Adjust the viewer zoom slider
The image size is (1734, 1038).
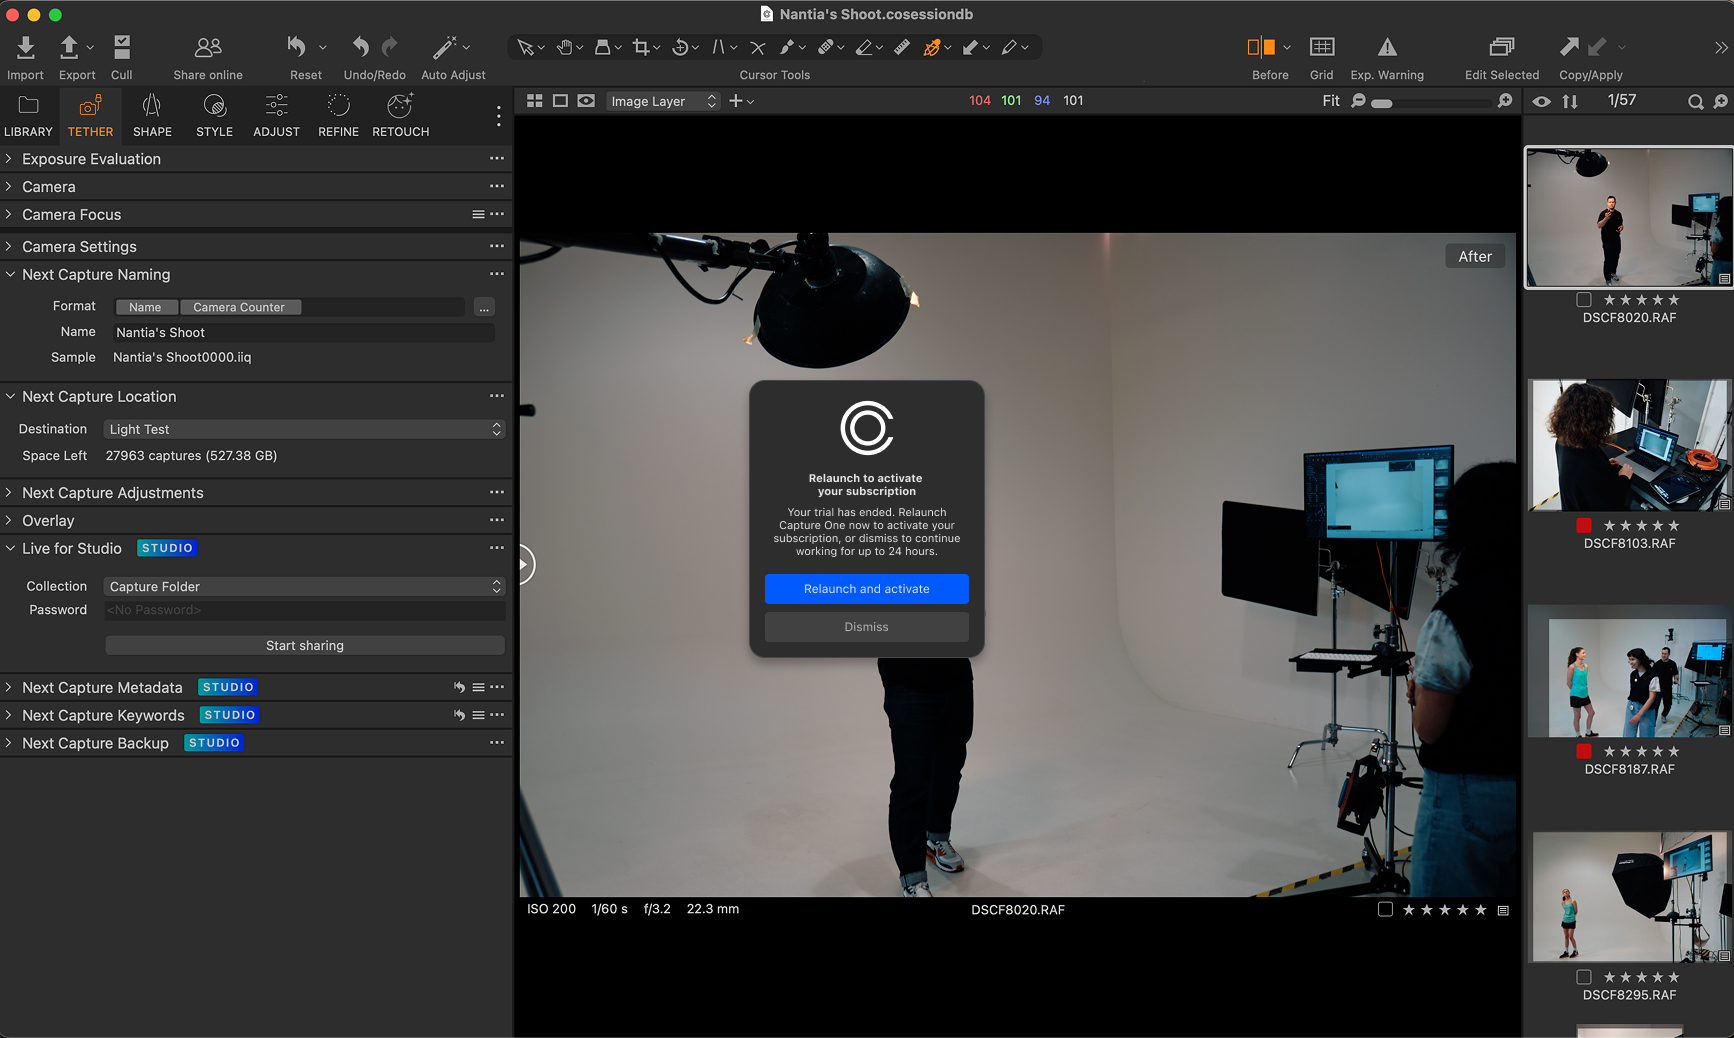coord(1382,103)
